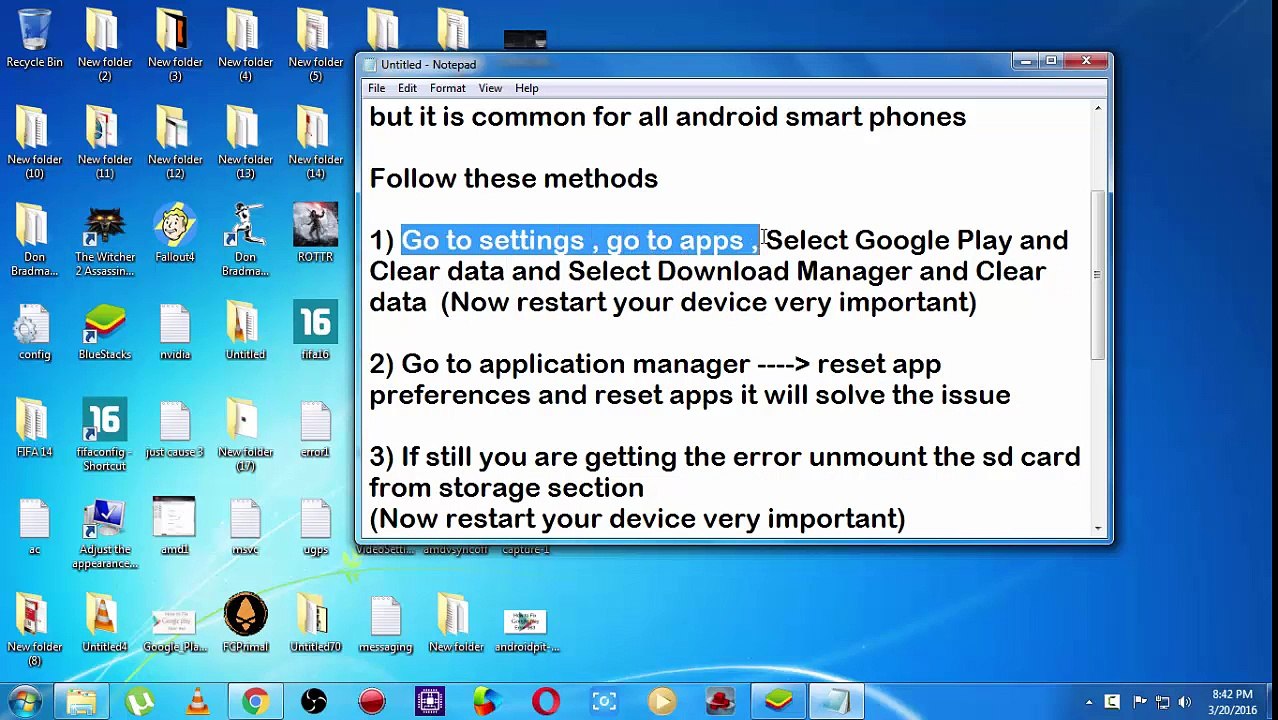Select New folder (2) on desktop
The width and height of the screenshot is (1278, 720).
tap(105, 46)
